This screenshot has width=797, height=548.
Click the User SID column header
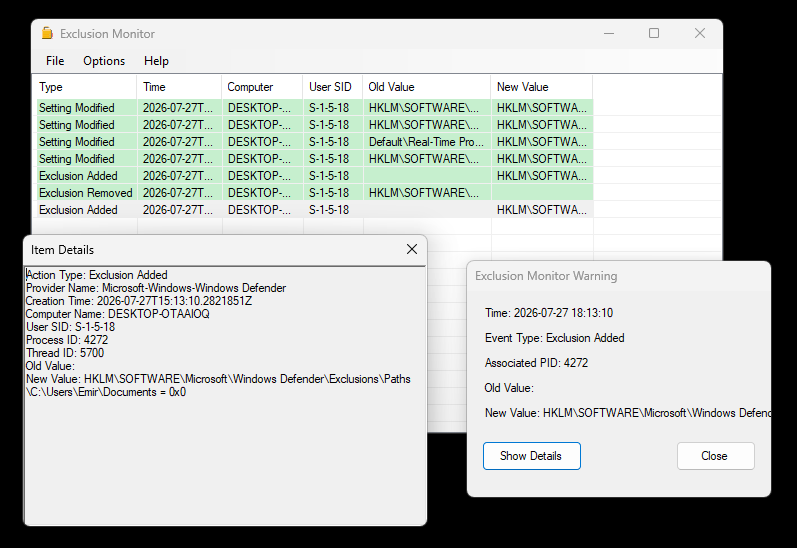(332, 87)
